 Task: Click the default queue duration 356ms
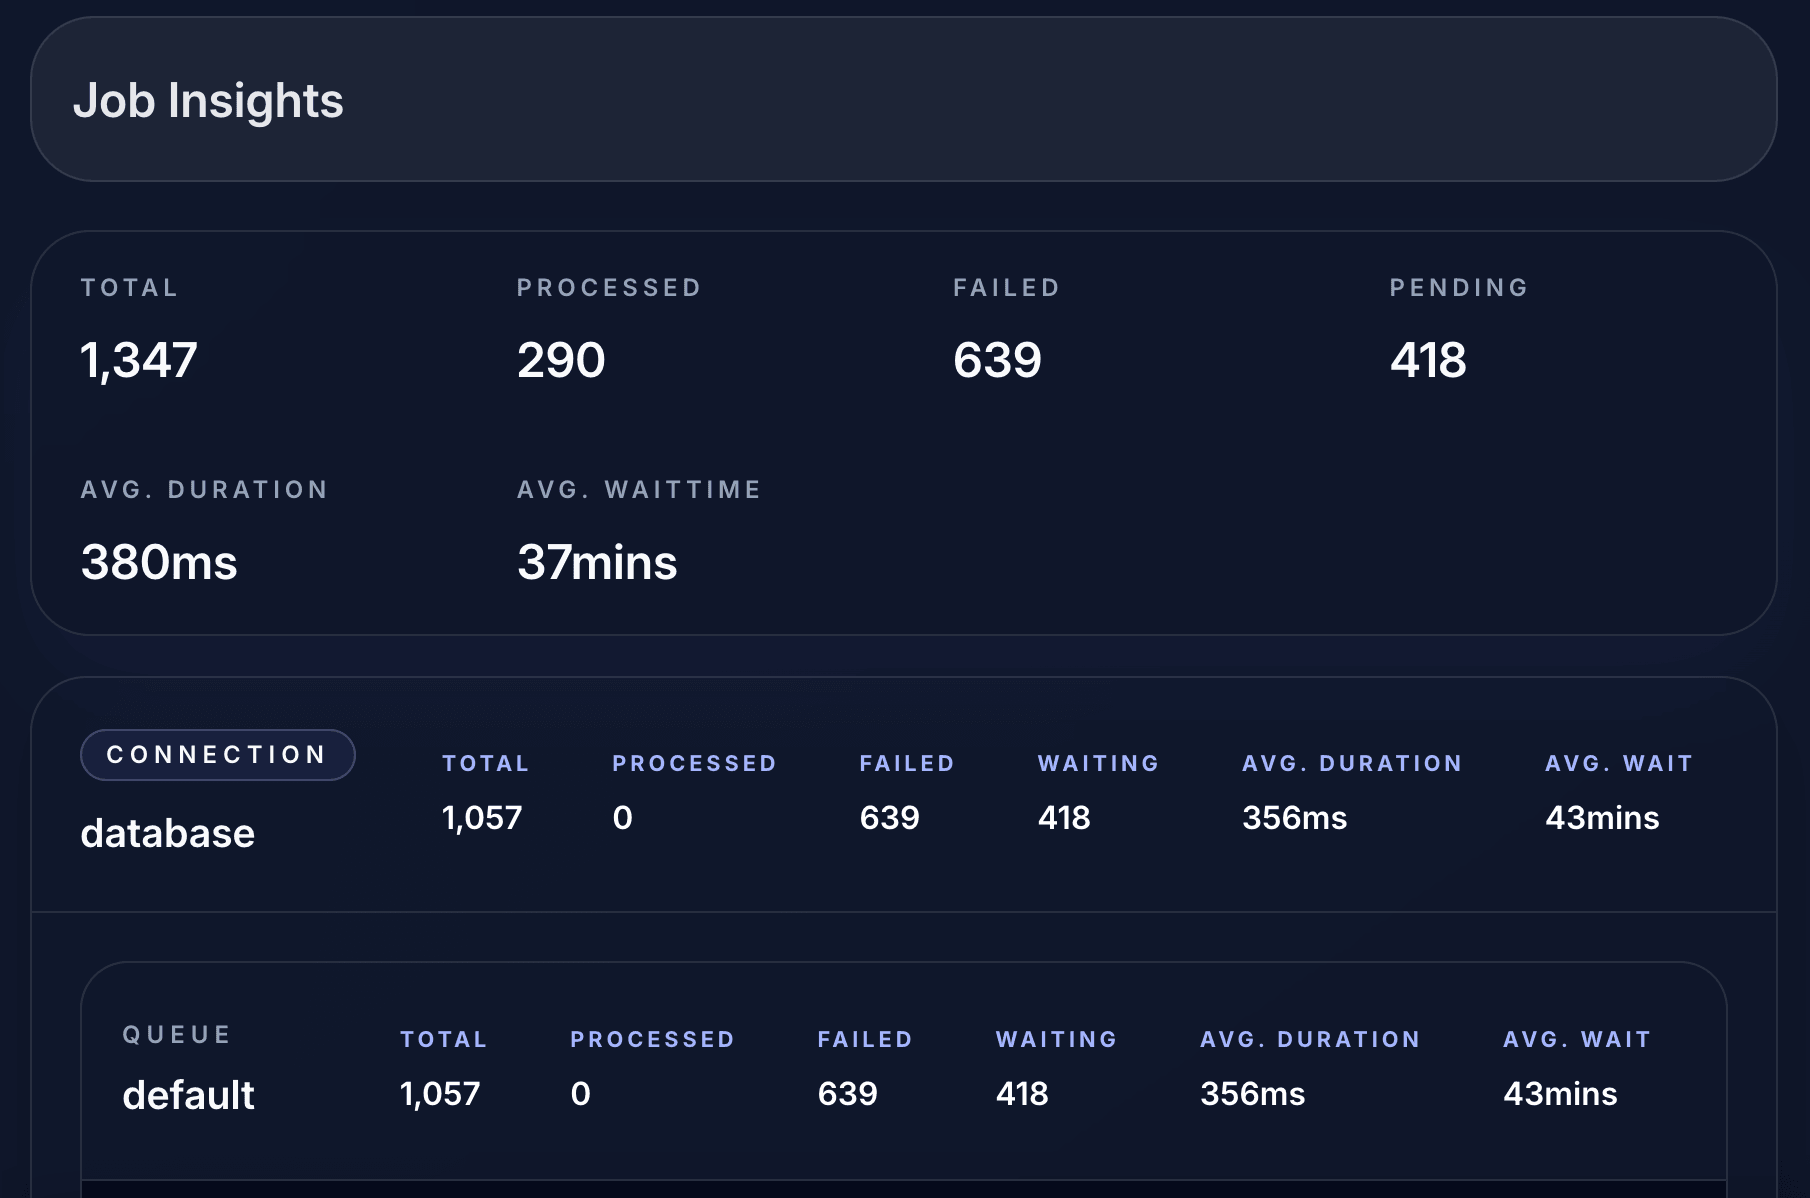(x=1252, y=1094)
